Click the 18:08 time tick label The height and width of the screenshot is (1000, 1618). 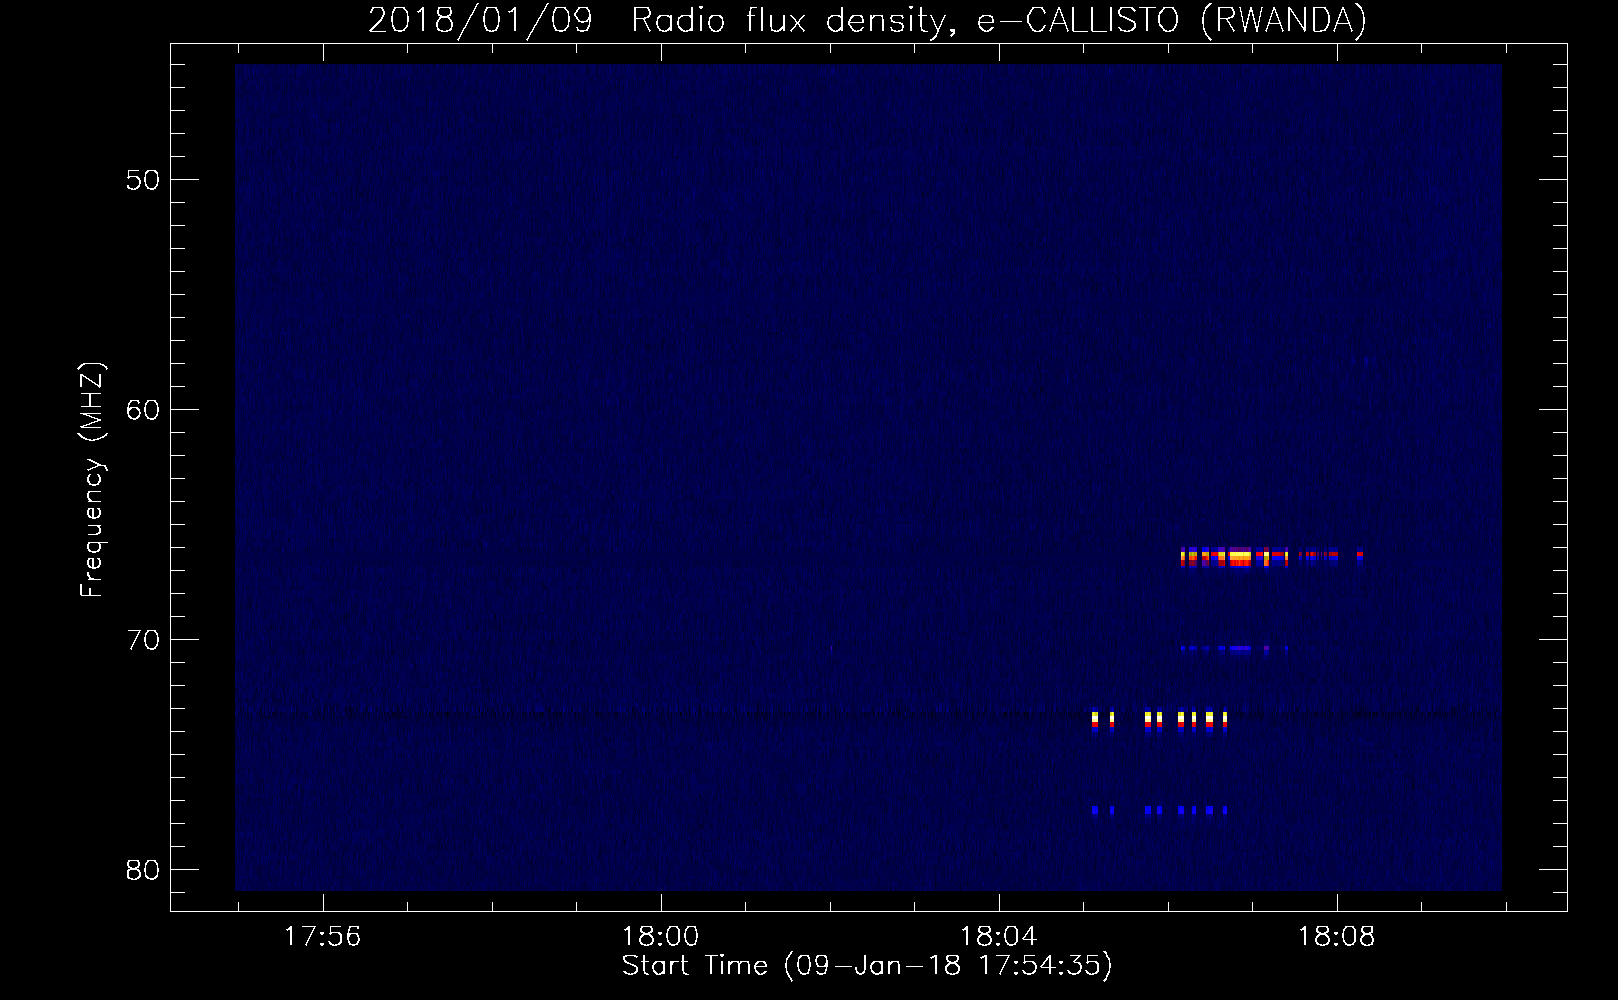[1337, 936]
